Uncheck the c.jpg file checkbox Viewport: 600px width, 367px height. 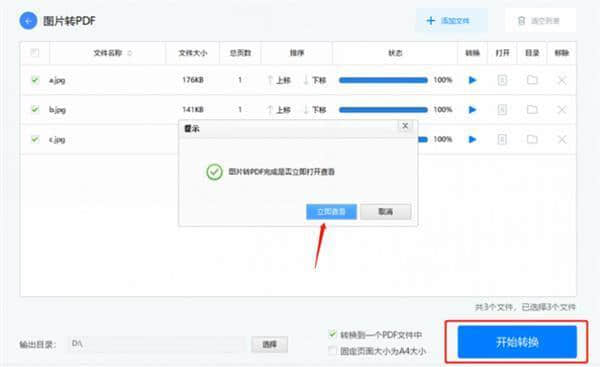click(35, 139)
